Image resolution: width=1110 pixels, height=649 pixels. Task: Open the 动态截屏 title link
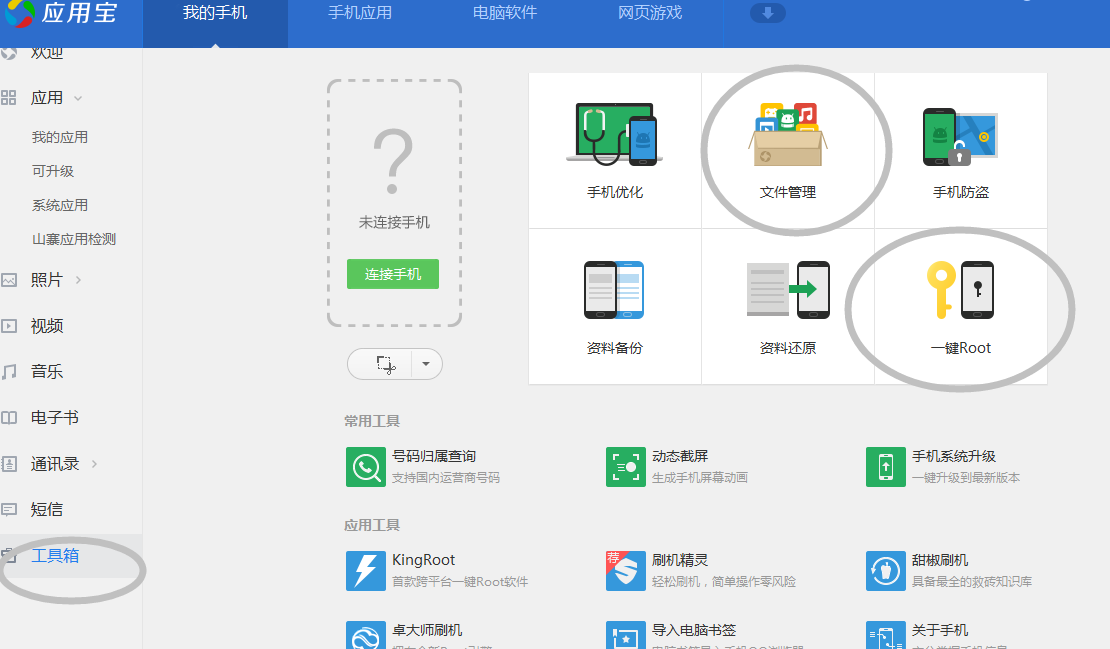(x=680, y=456)
